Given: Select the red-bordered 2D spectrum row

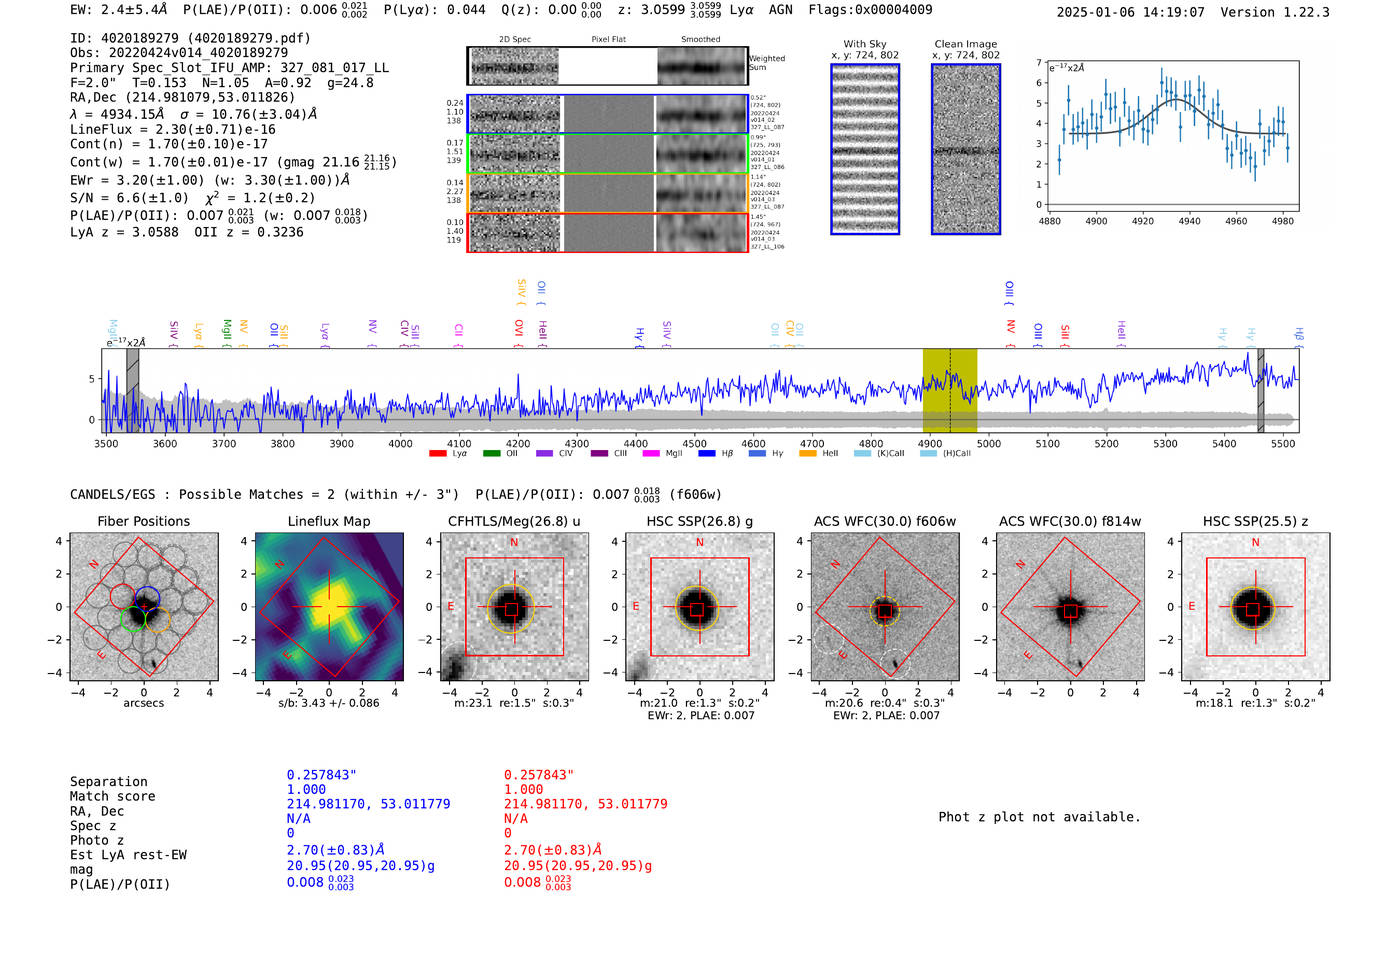Looking at the screenshot, I should 608,232.
